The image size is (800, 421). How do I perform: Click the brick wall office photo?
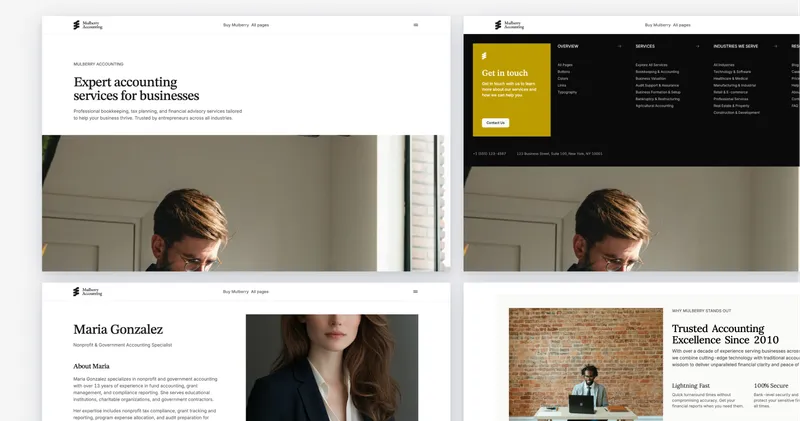[x=586, y=364]
